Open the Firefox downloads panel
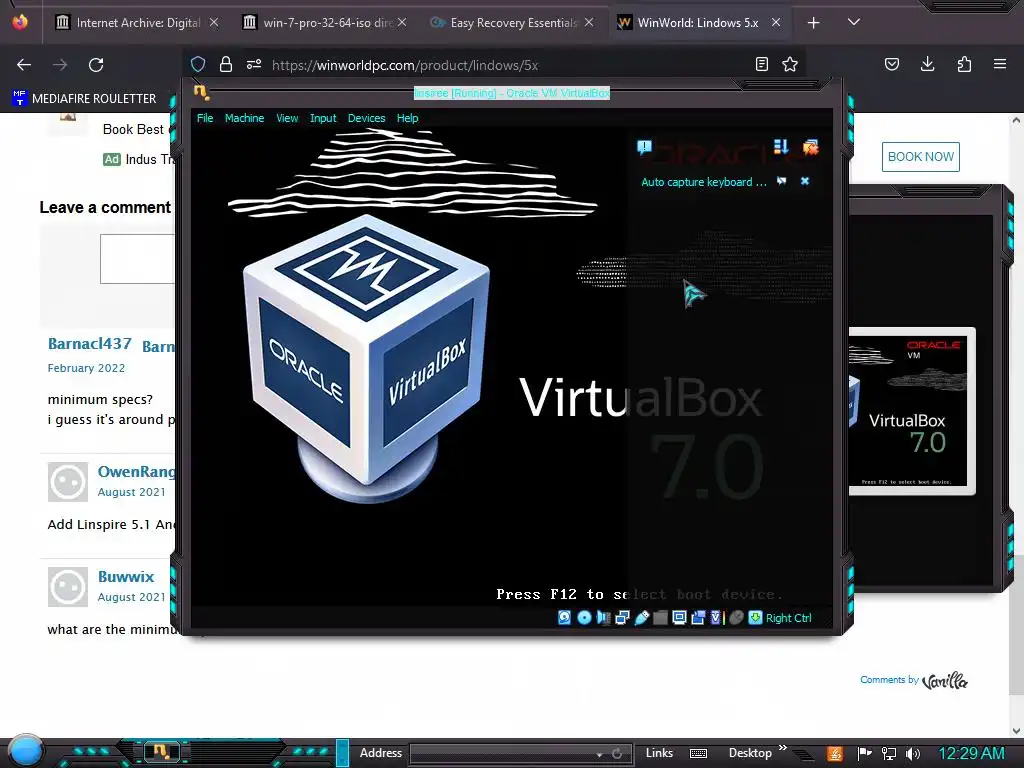Screen dimensions: 1024x768 (927, 64)
